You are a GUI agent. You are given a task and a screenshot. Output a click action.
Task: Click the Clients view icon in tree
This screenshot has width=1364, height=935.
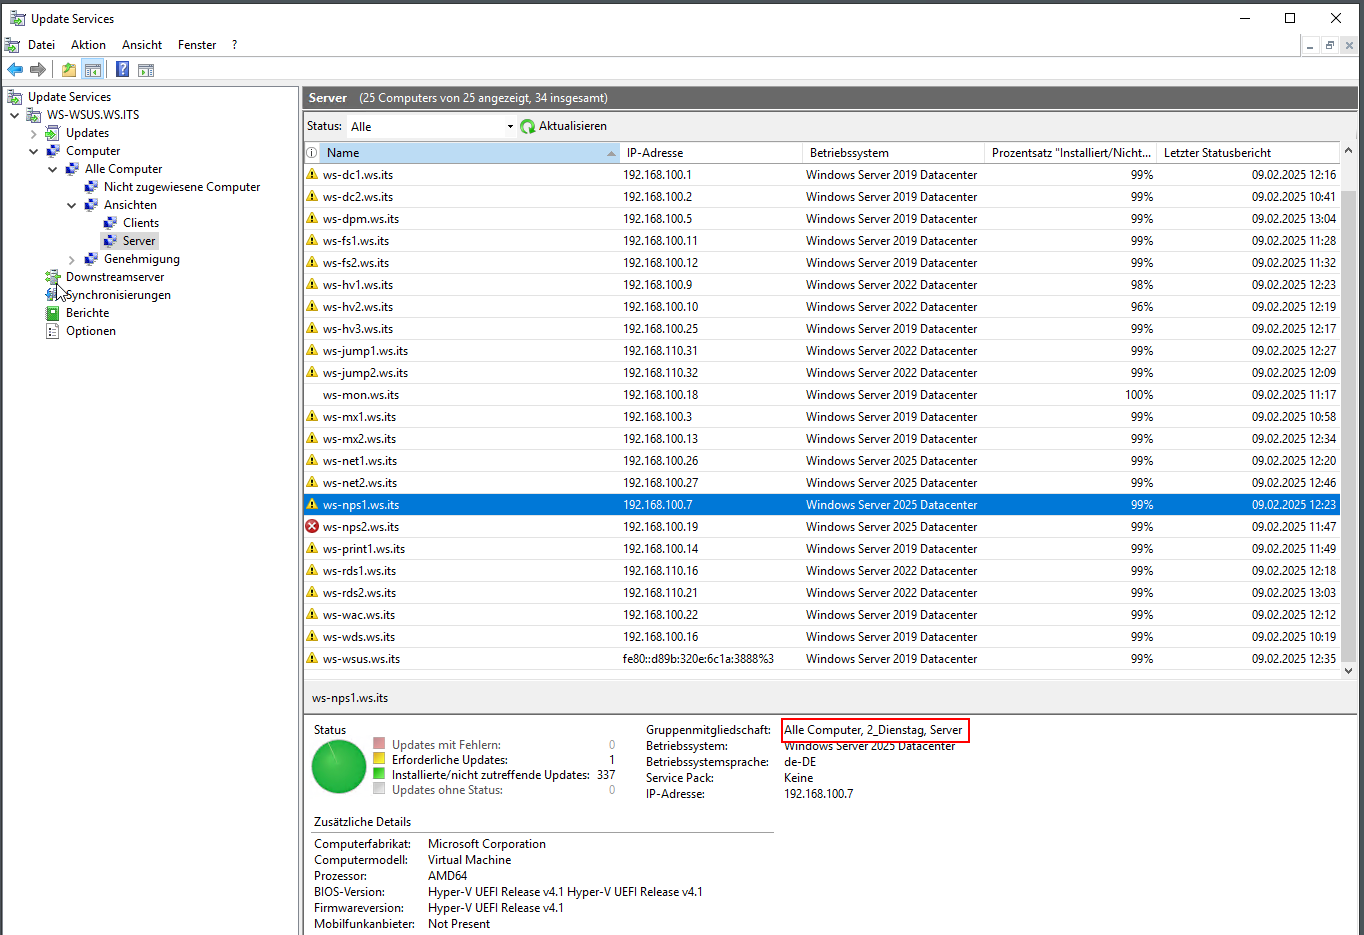click(x=110, y=223)
